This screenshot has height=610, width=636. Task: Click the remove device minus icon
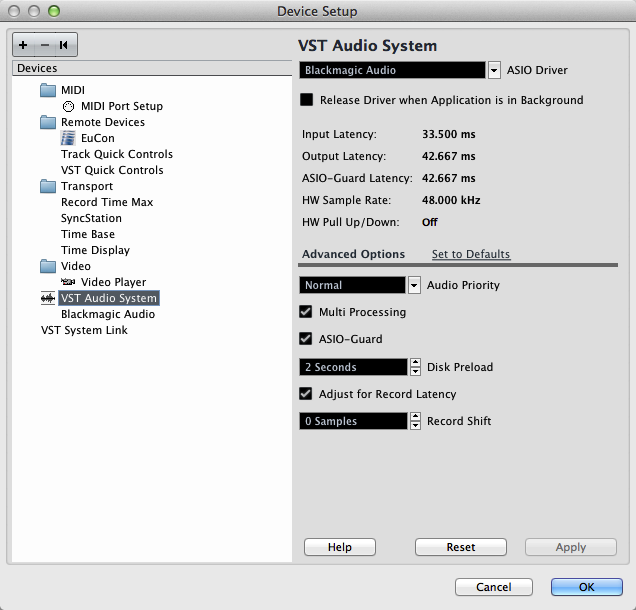point(44,45)
